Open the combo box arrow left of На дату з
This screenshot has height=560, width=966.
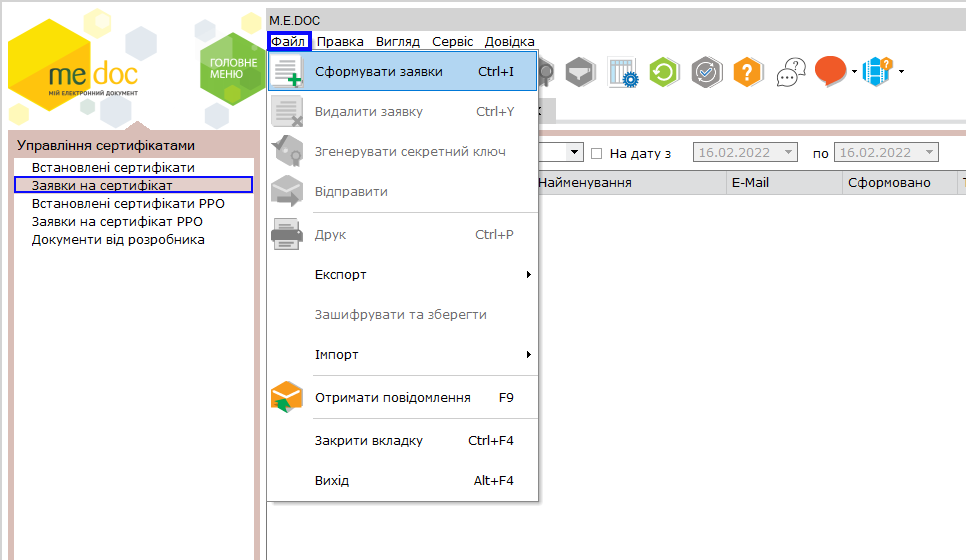[574, 152]
